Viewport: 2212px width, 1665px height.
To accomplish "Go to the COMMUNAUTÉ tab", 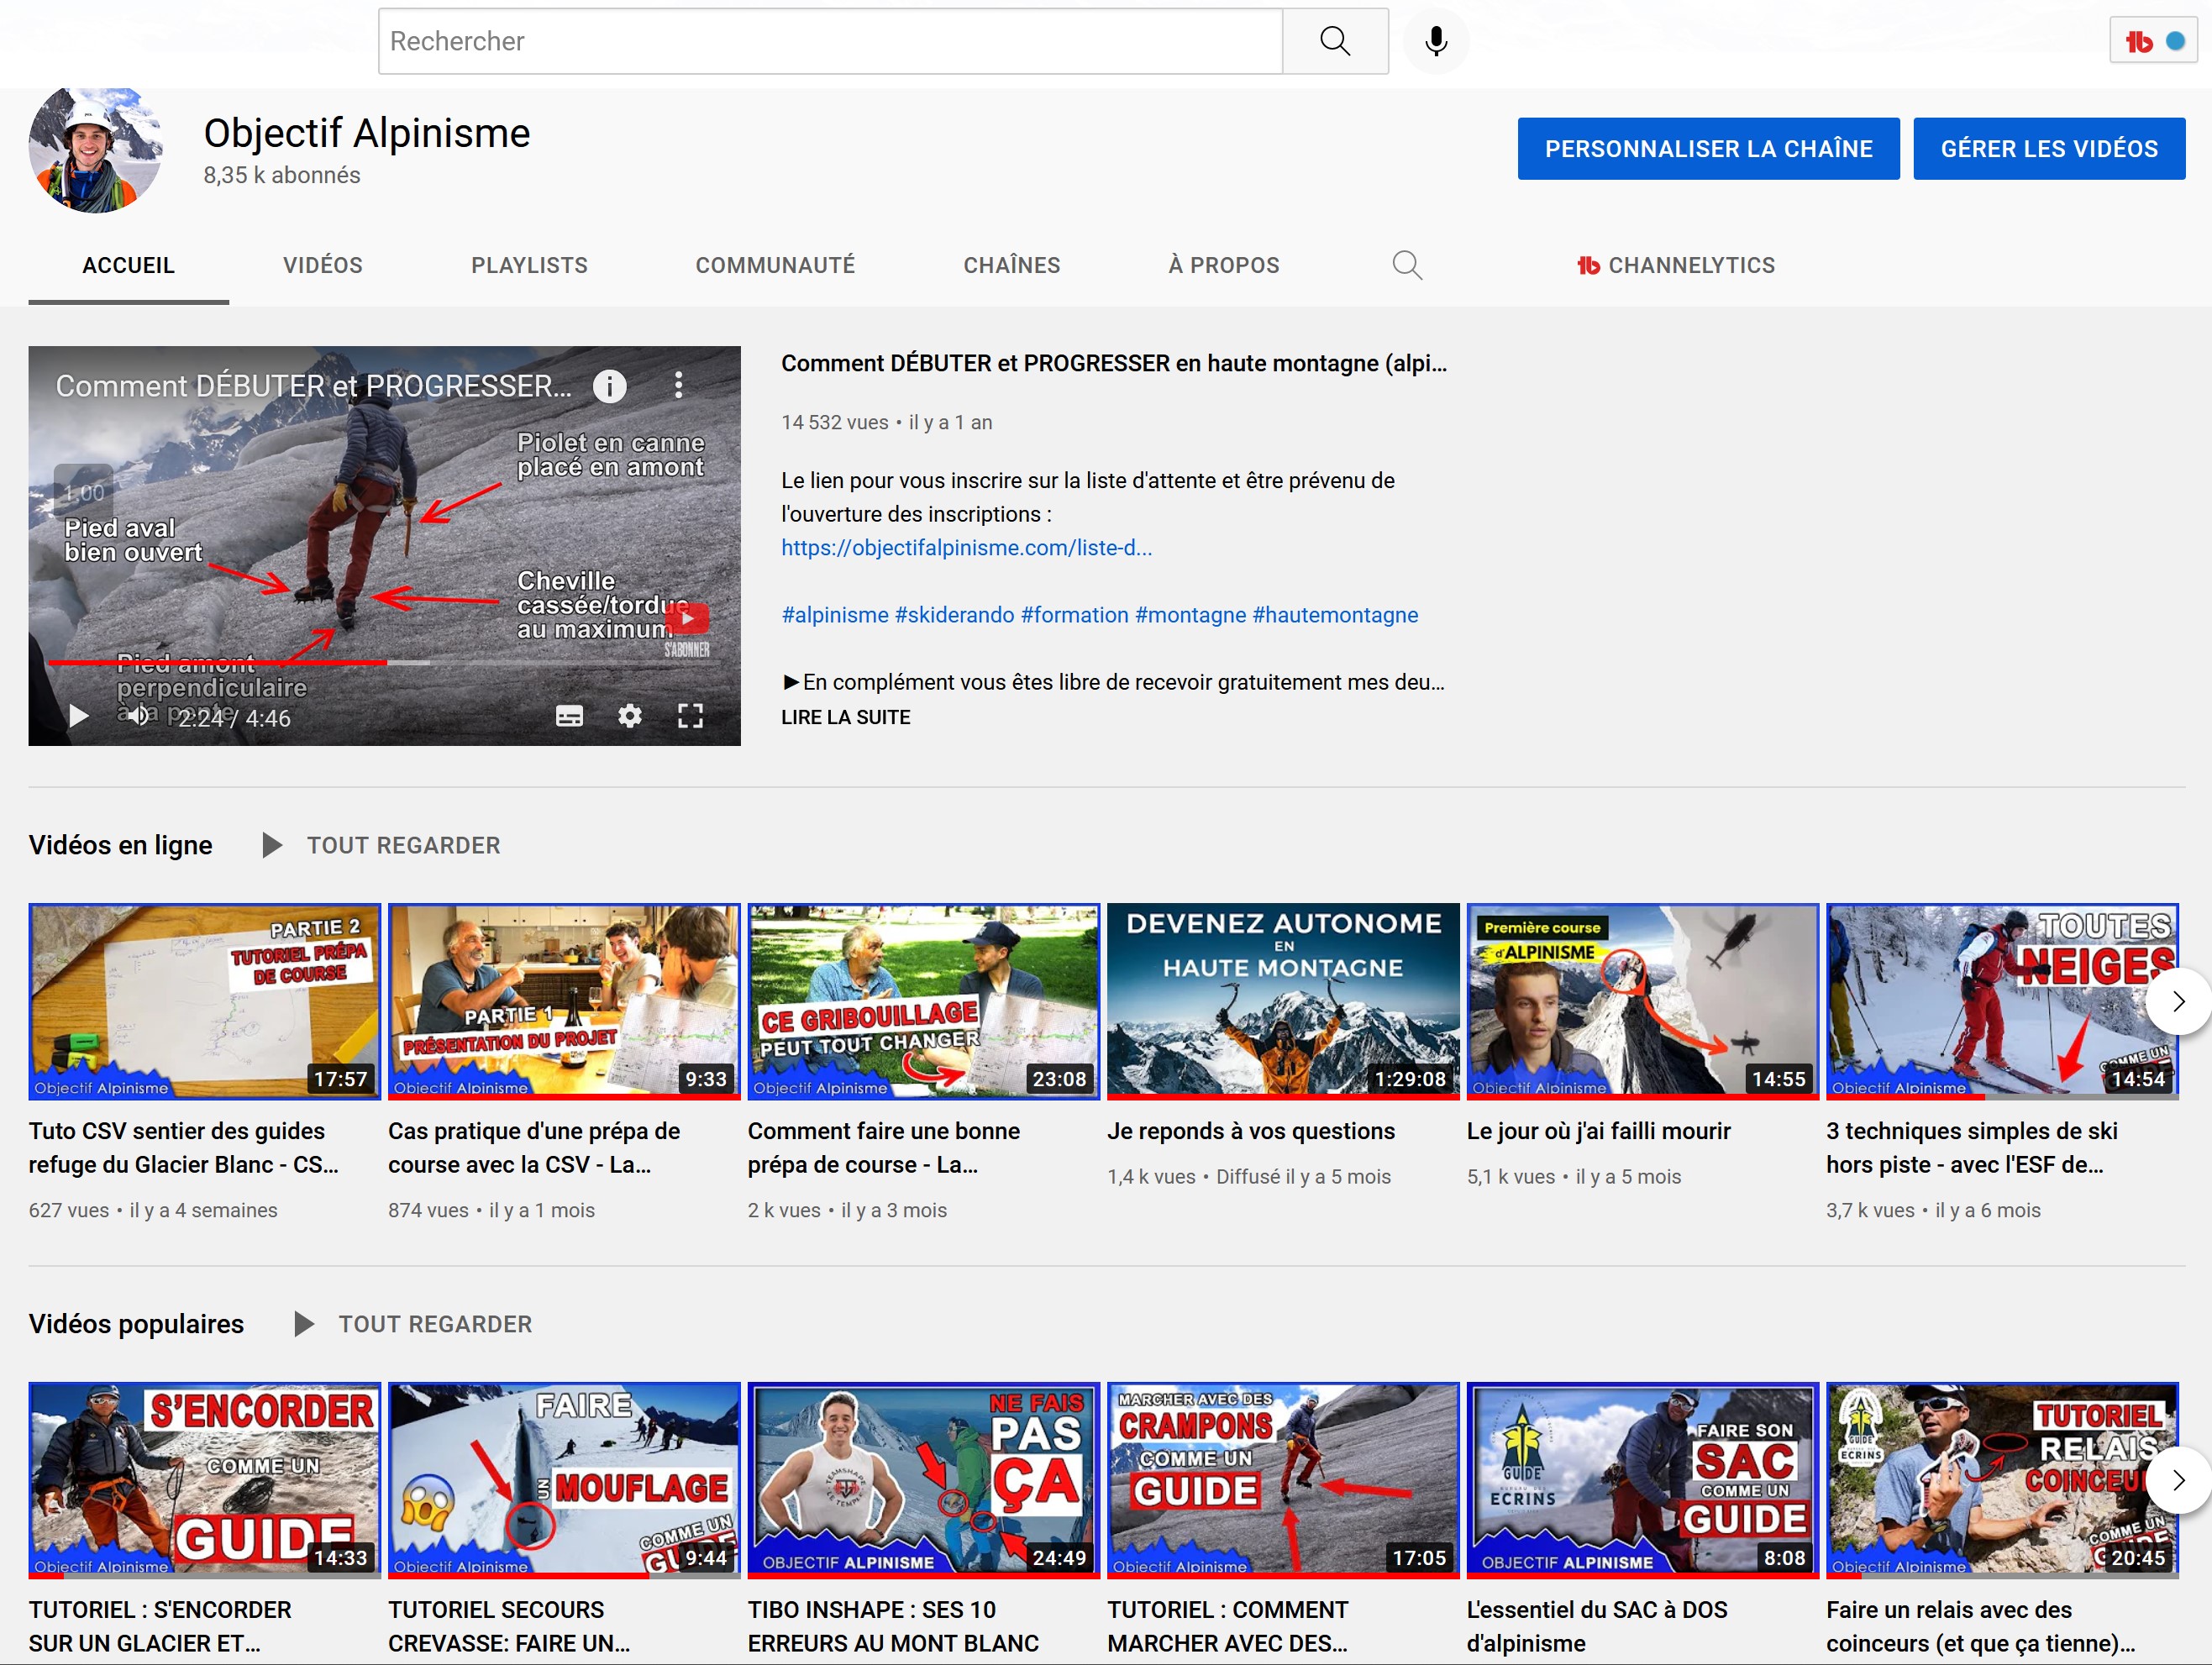I will (775, 265).
